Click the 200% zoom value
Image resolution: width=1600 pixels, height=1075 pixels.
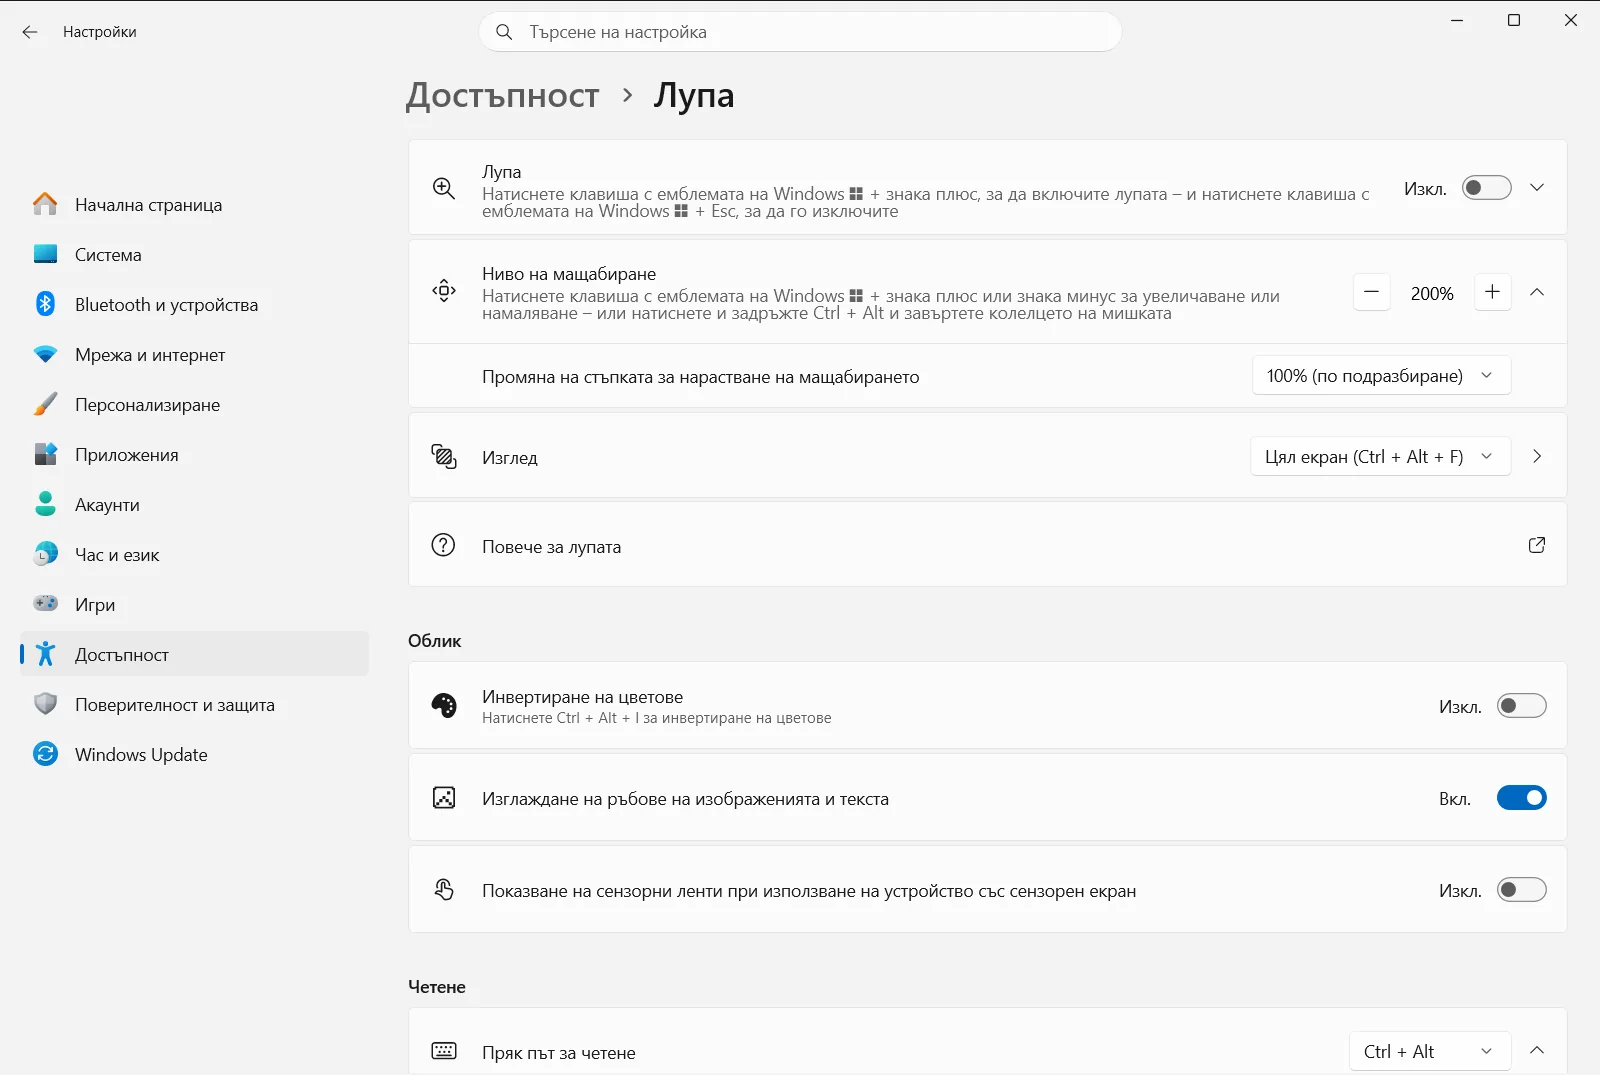pos(1432,293)
